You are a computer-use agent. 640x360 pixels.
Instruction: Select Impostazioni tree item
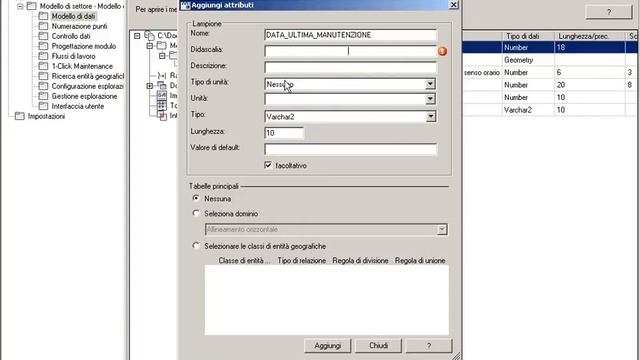[46, 116]
